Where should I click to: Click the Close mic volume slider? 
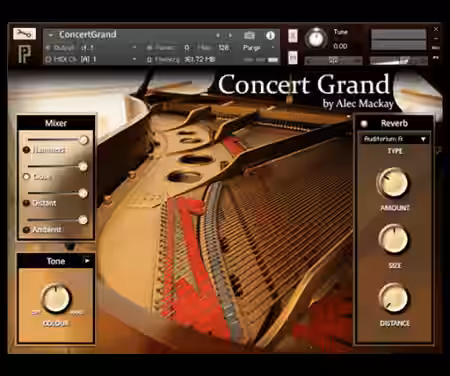(x=58, y=166)
